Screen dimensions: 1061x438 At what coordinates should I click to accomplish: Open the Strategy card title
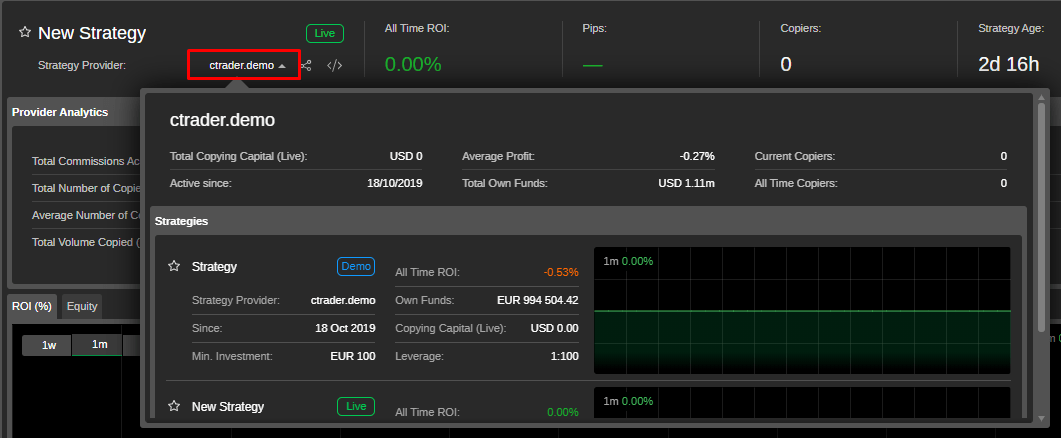(x=215, y=267)
